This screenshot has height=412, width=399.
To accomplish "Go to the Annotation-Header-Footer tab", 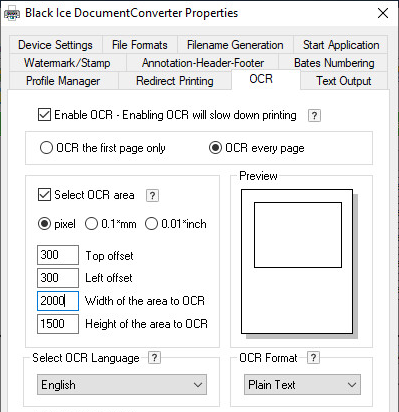I will click(x=203, y=63).
